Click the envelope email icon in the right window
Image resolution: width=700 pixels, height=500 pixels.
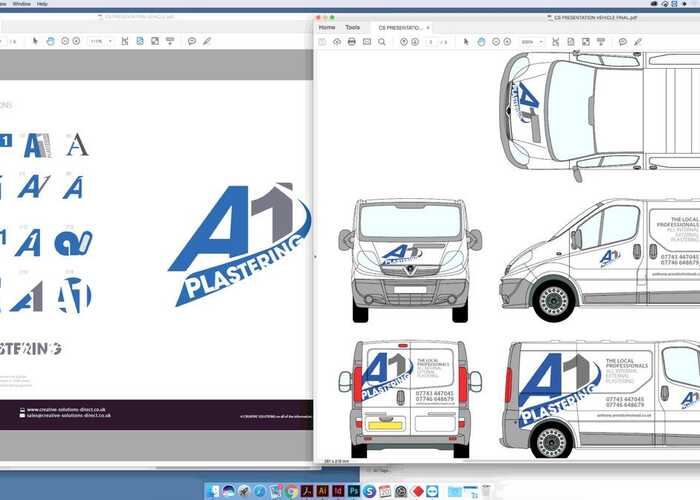click(x=367, y=42)
